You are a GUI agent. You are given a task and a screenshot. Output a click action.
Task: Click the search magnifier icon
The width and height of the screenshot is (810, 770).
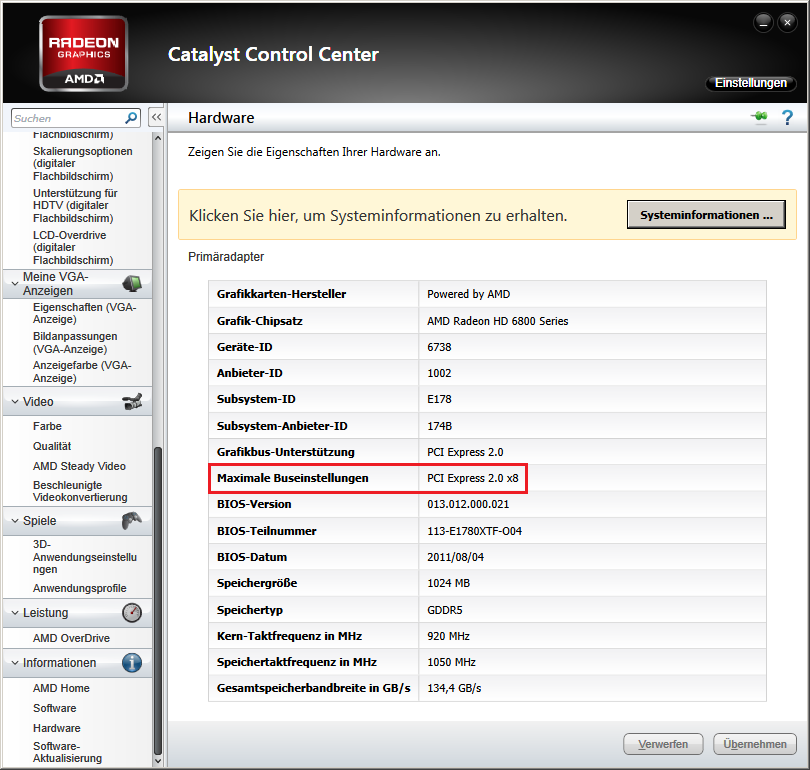coord(131,118)
